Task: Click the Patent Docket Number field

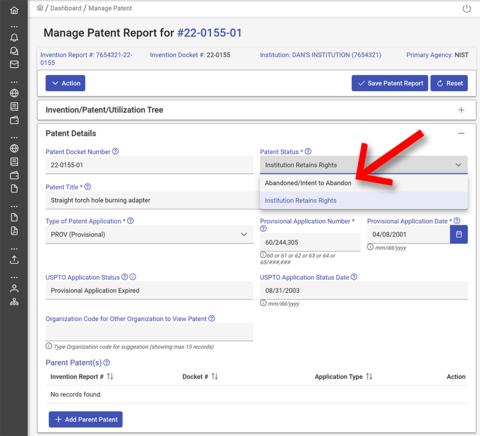Action: tap(149, 165)
